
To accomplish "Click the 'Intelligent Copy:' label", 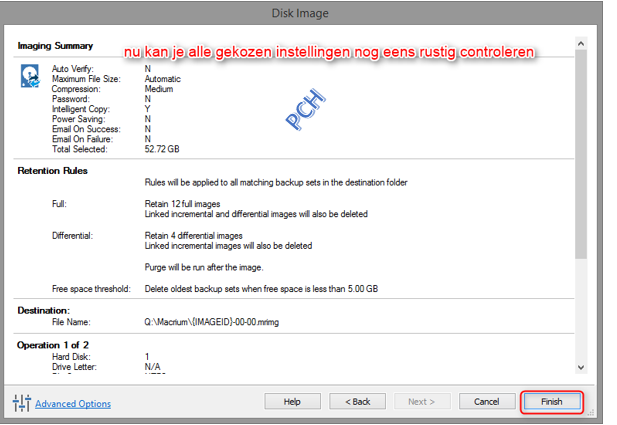I will [x=81, y=109].
